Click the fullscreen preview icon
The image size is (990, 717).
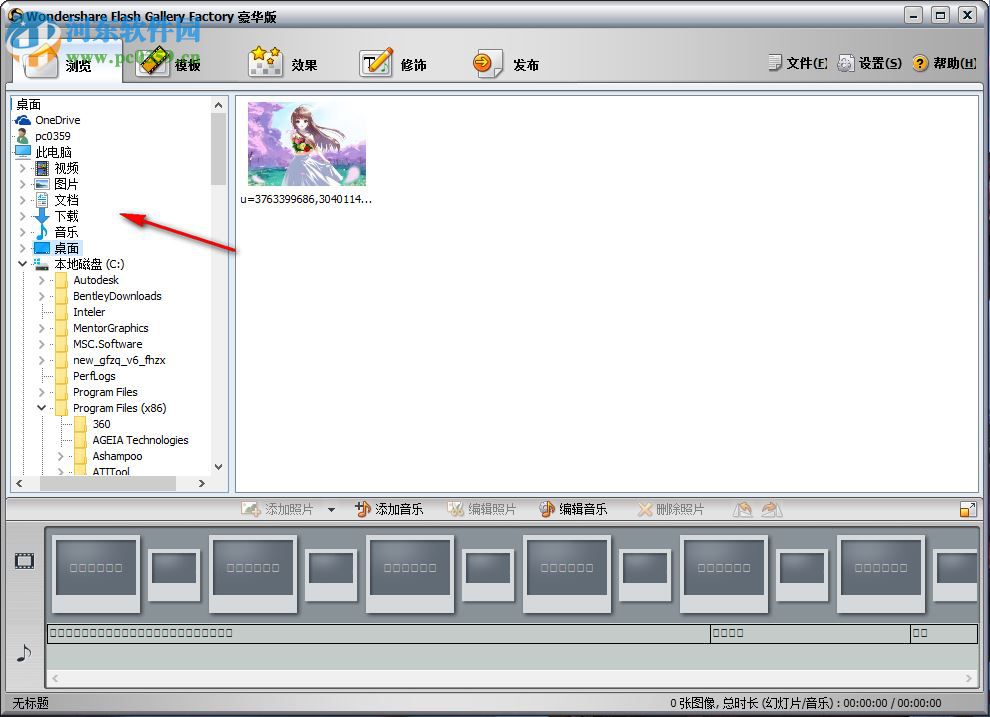[967, 508]
